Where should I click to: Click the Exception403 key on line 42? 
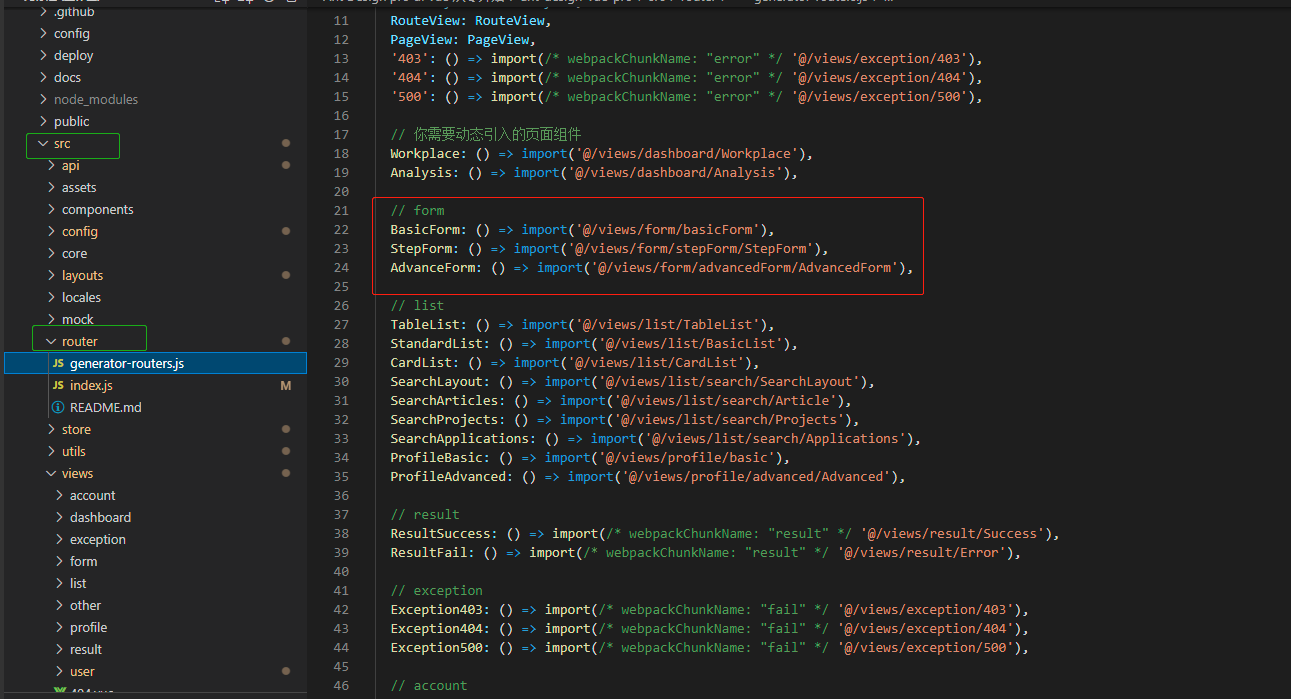click(436, 609)
